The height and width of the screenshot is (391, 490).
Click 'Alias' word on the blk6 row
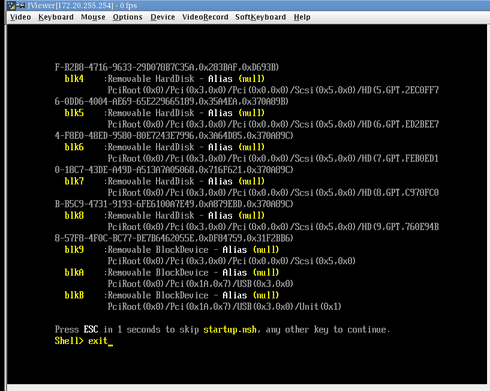click(220, 147)
